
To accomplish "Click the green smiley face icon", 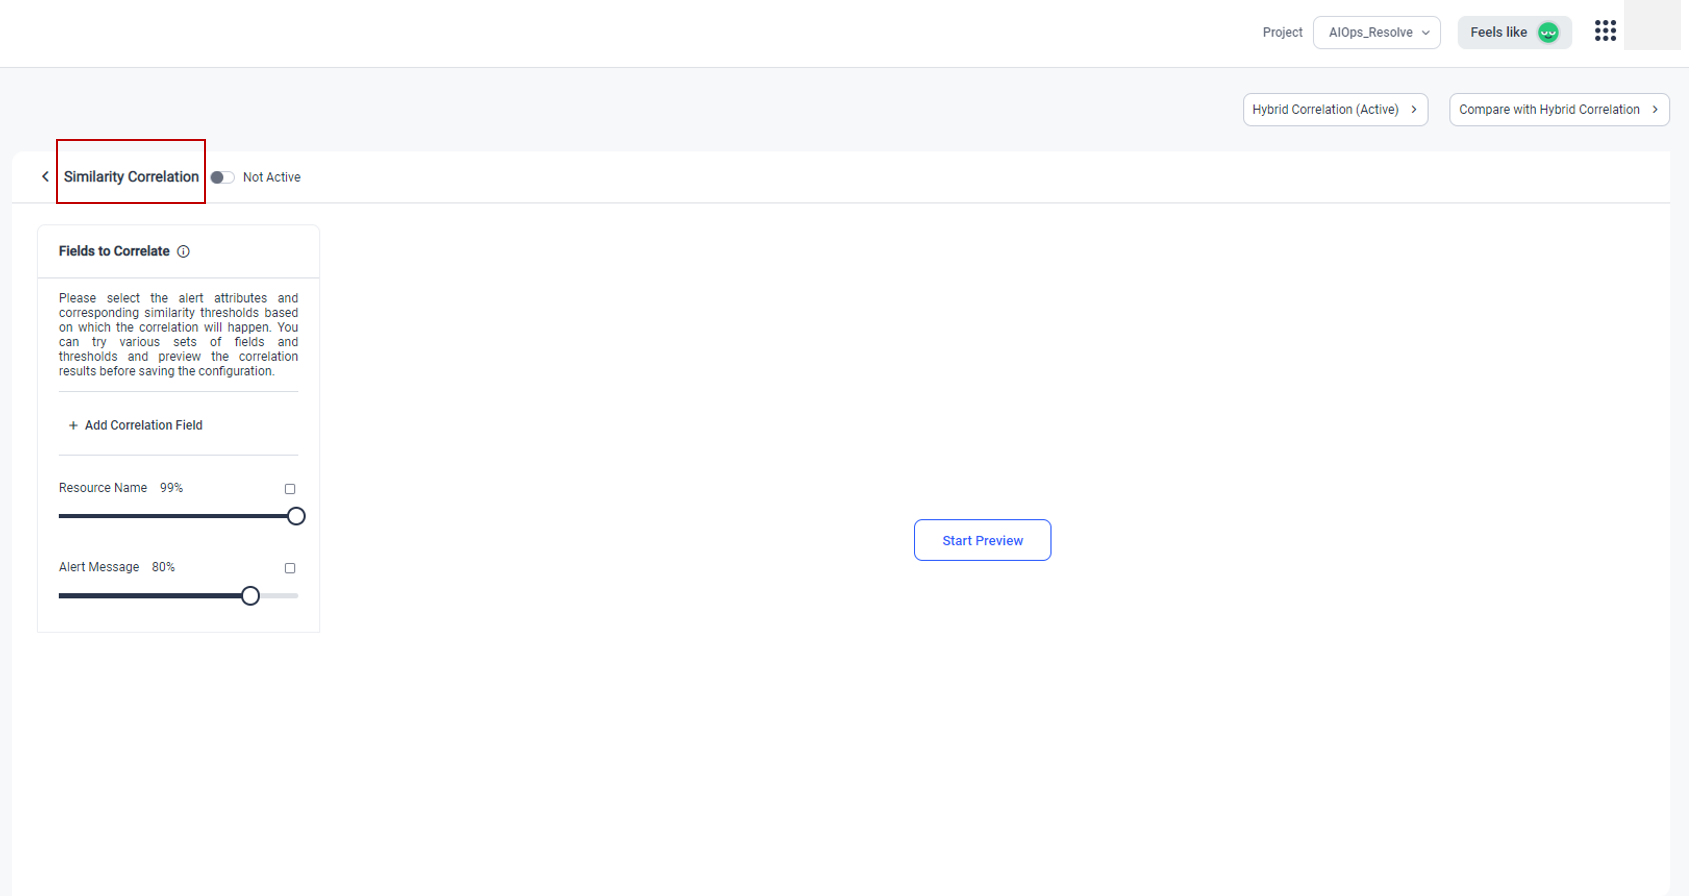I will pos(1548,33).
